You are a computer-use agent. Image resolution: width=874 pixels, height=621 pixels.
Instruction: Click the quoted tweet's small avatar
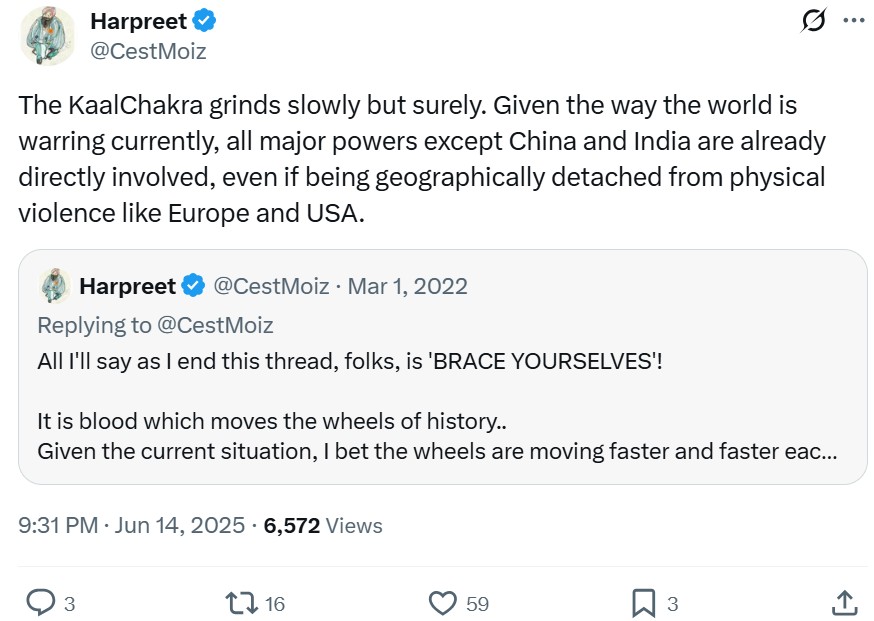(54, 287)
